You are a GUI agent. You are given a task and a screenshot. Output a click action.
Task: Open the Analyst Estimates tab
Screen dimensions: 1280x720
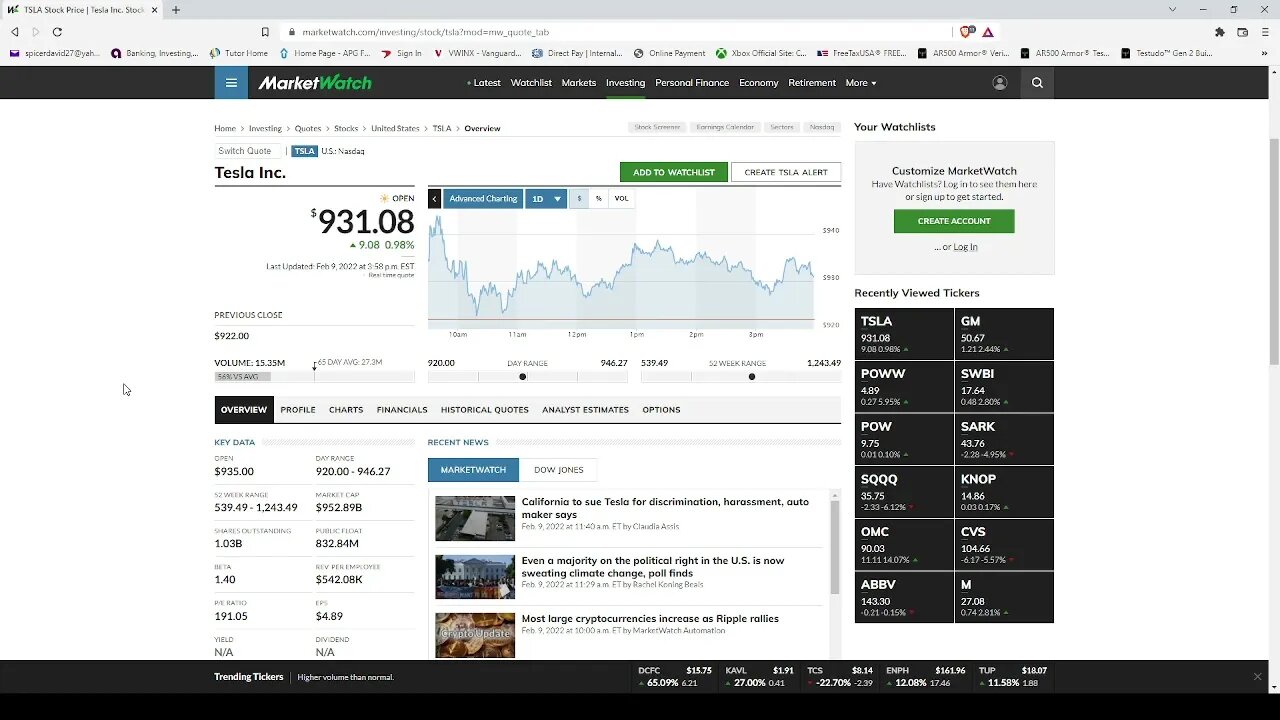point(585,409)
